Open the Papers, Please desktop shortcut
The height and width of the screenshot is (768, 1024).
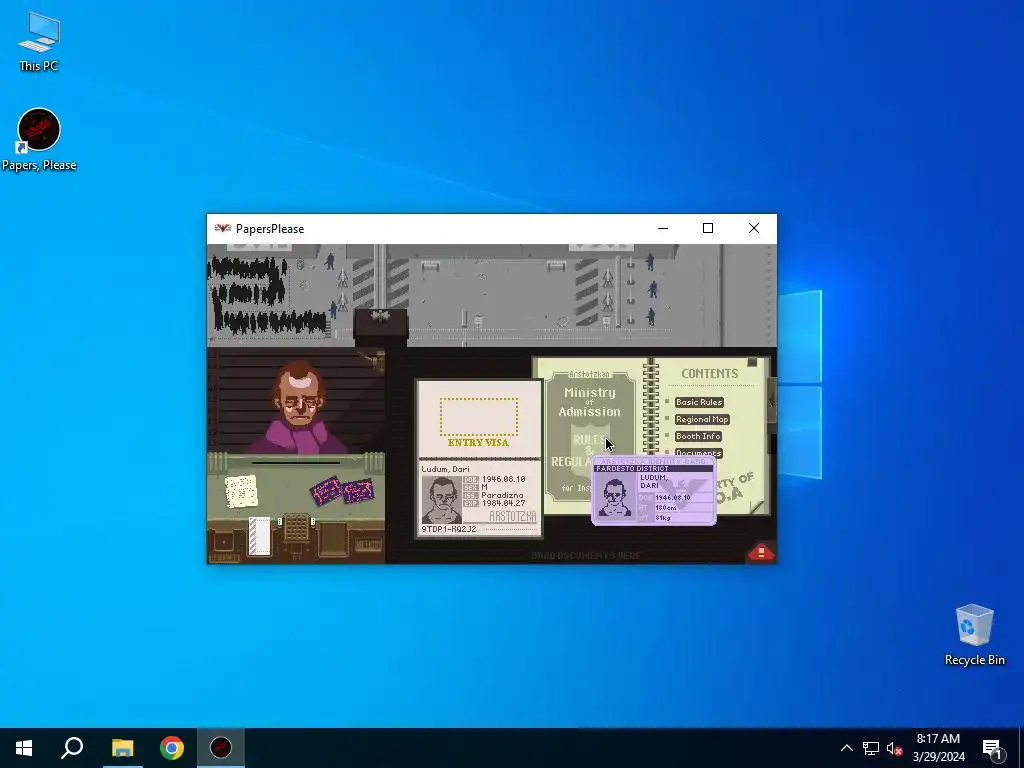click(x=39, y=140)
